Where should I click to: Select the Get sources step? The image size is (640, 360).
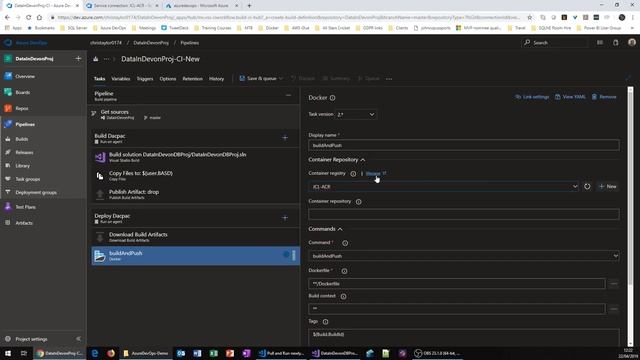(196, 114)
